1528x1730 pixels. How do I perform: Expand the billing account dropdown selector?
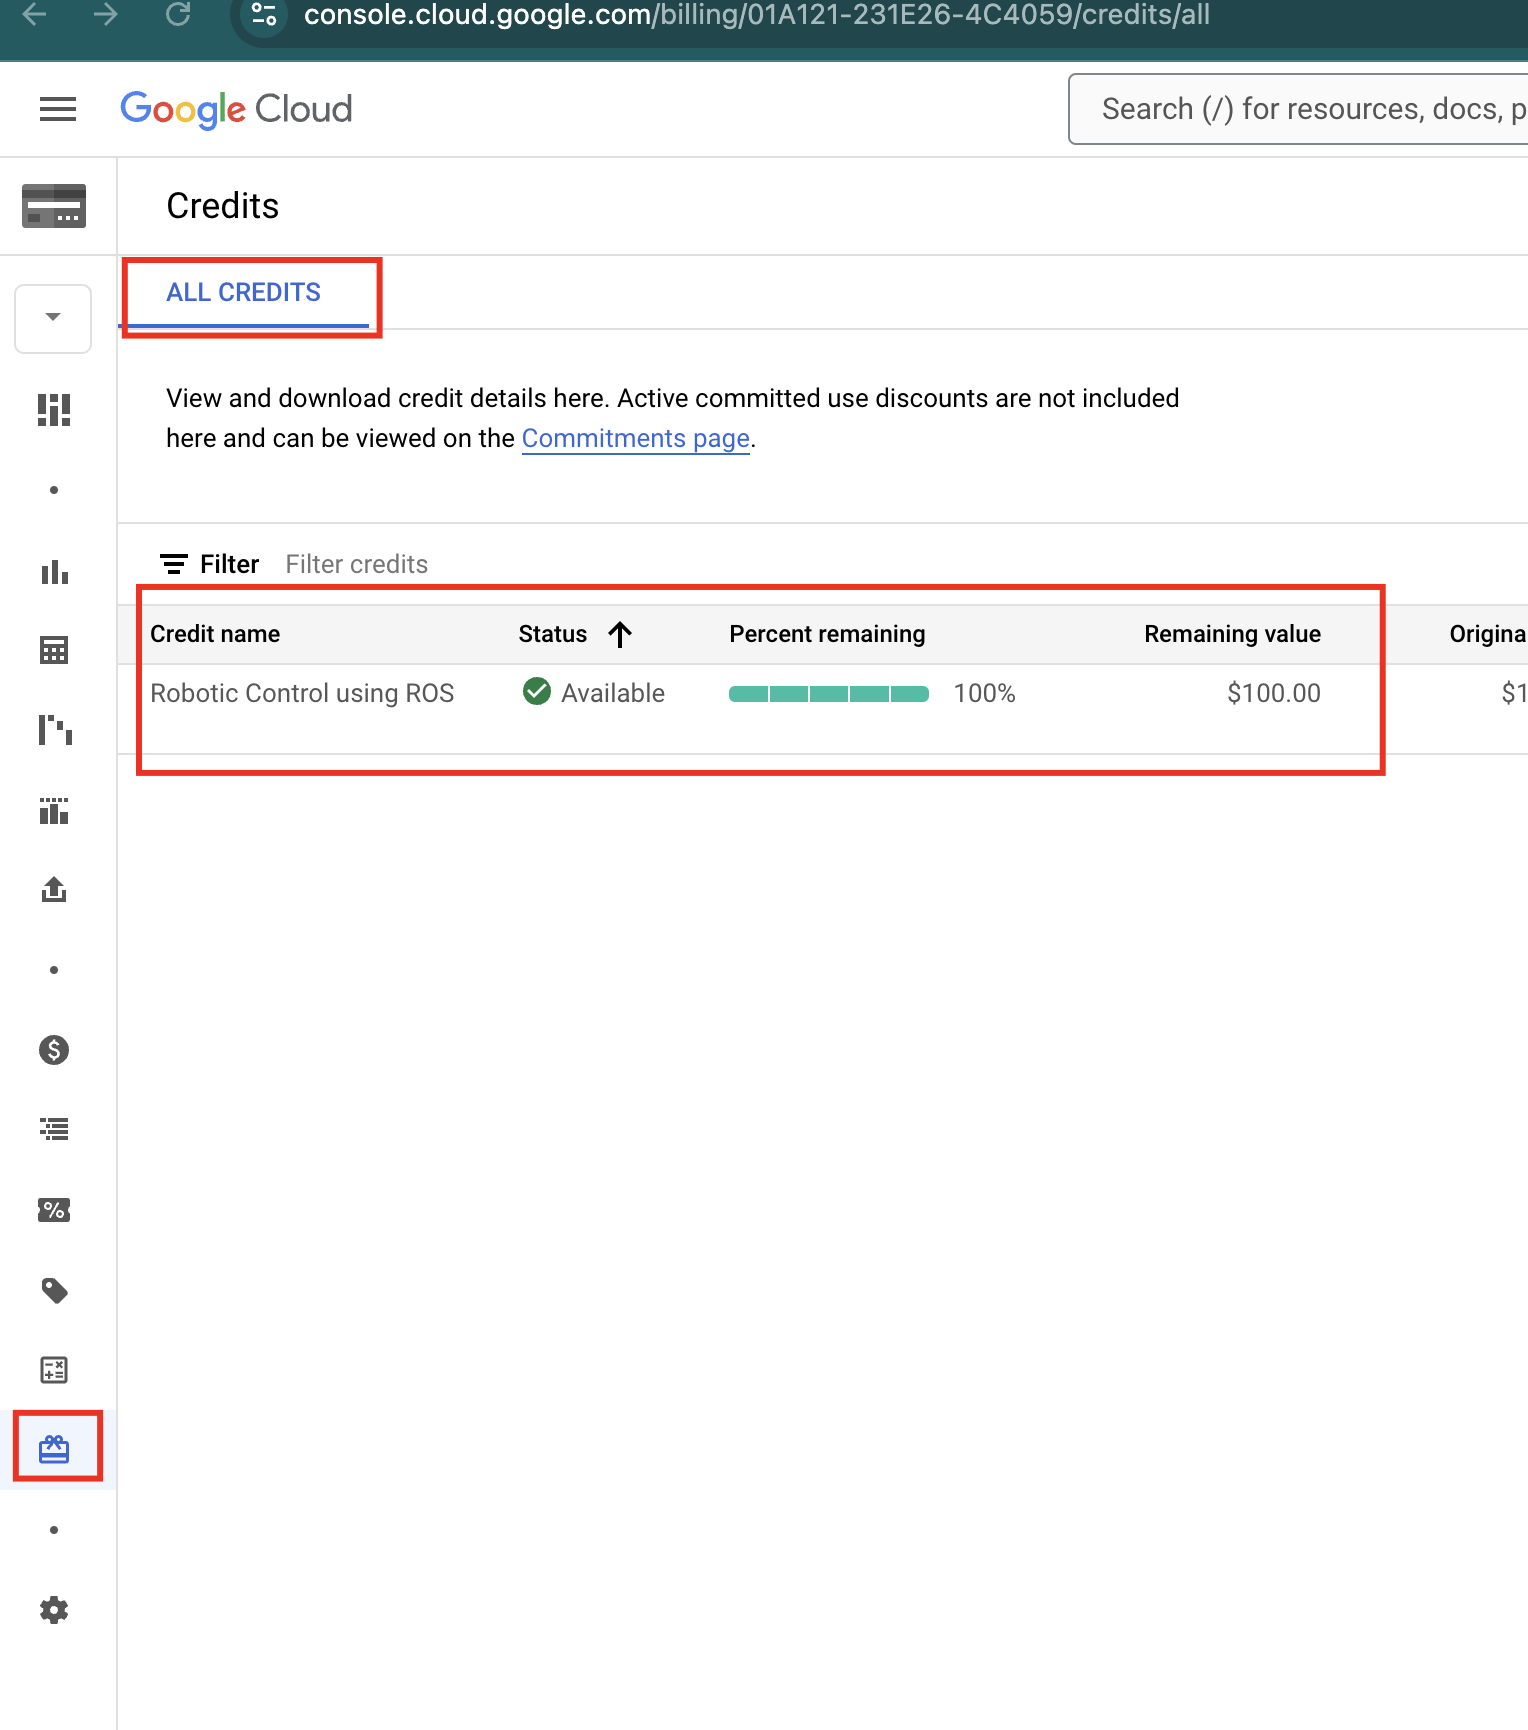point(53,318)
